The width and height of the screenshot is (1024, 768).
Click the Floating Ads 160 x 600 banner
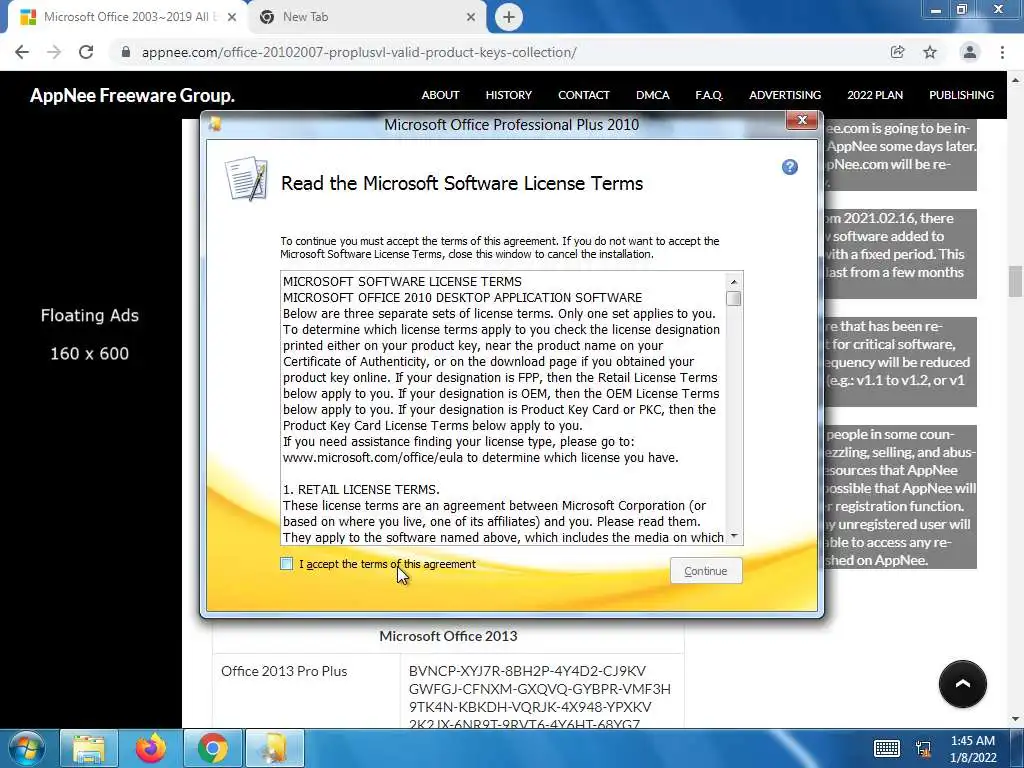point(89,334)
